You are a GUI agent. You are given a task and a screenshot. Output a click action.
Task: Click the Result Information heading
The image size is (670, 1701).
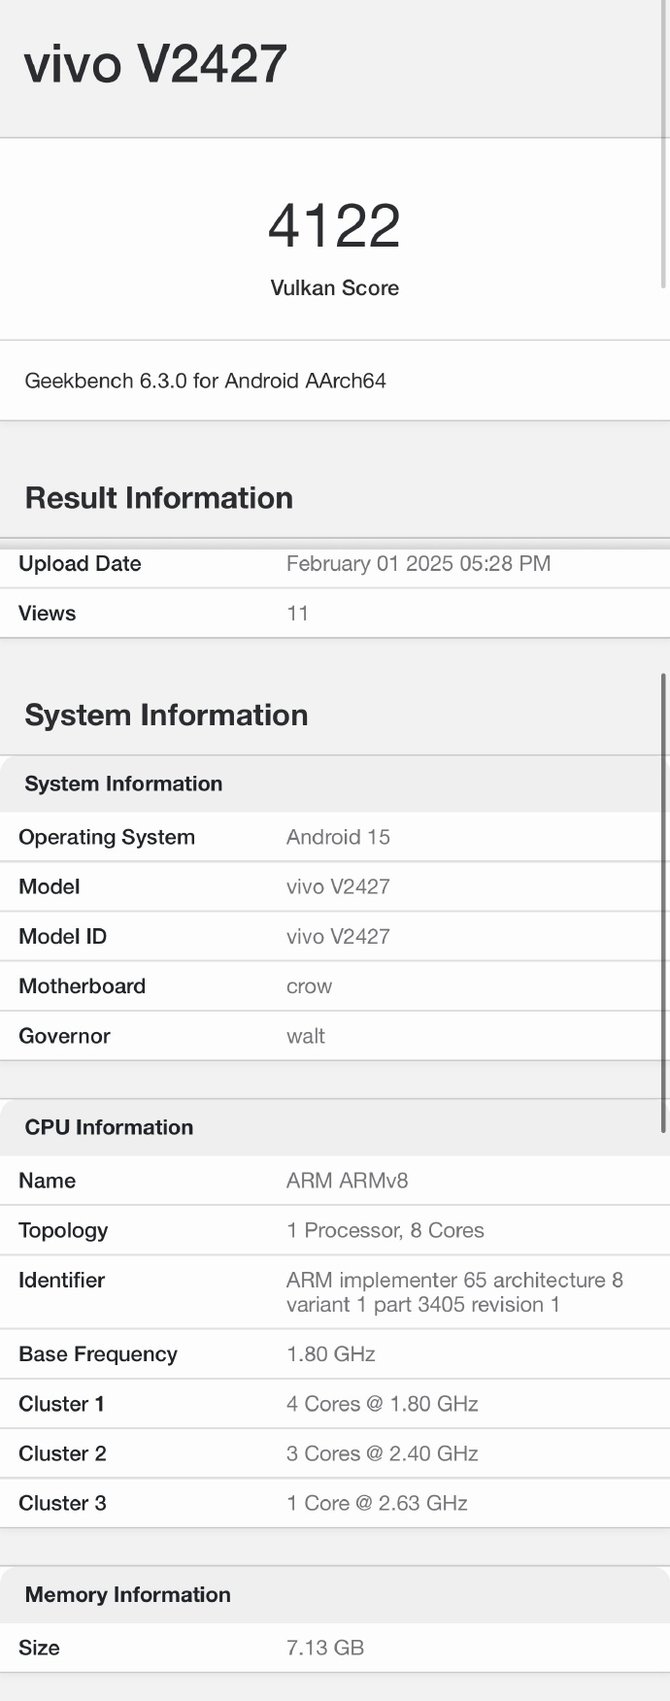158,497
